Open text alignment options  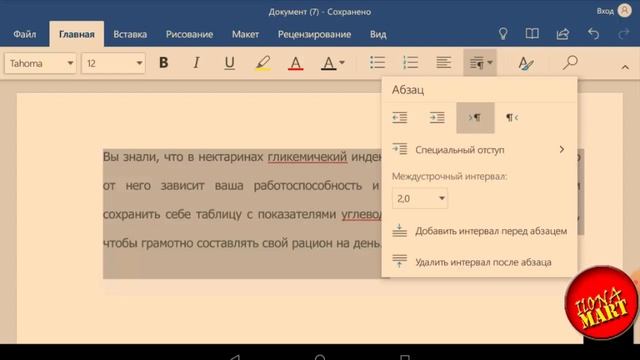(443, 62)
